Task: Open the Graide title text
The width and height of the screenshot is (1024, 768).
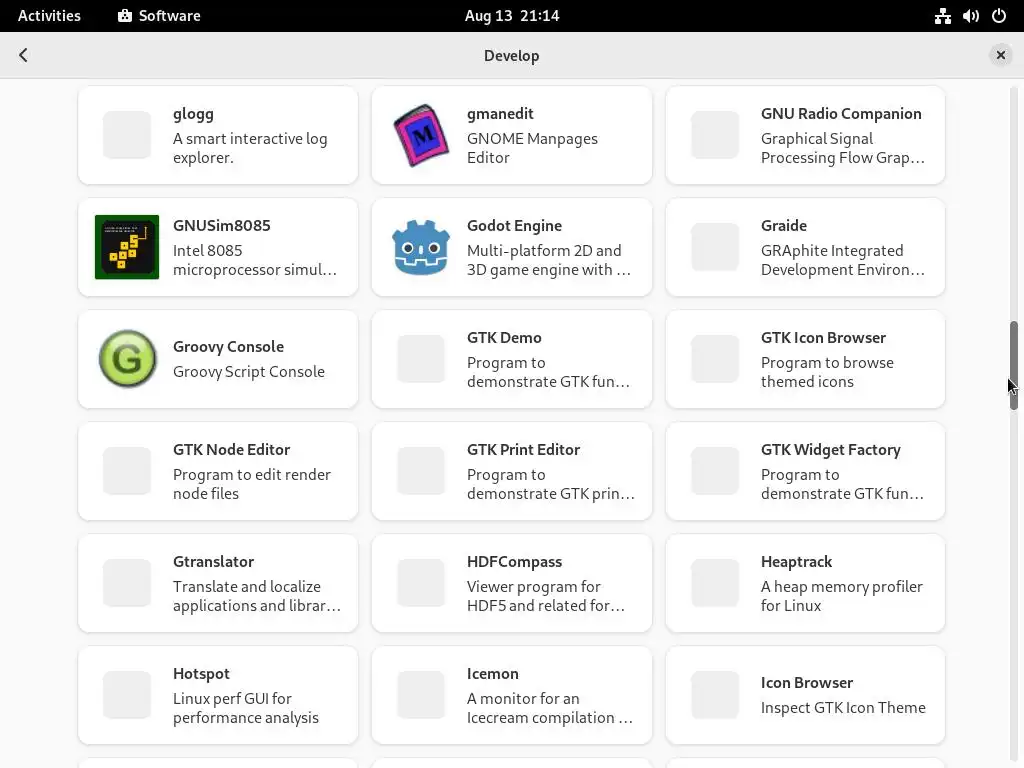Action: point(784,225)
